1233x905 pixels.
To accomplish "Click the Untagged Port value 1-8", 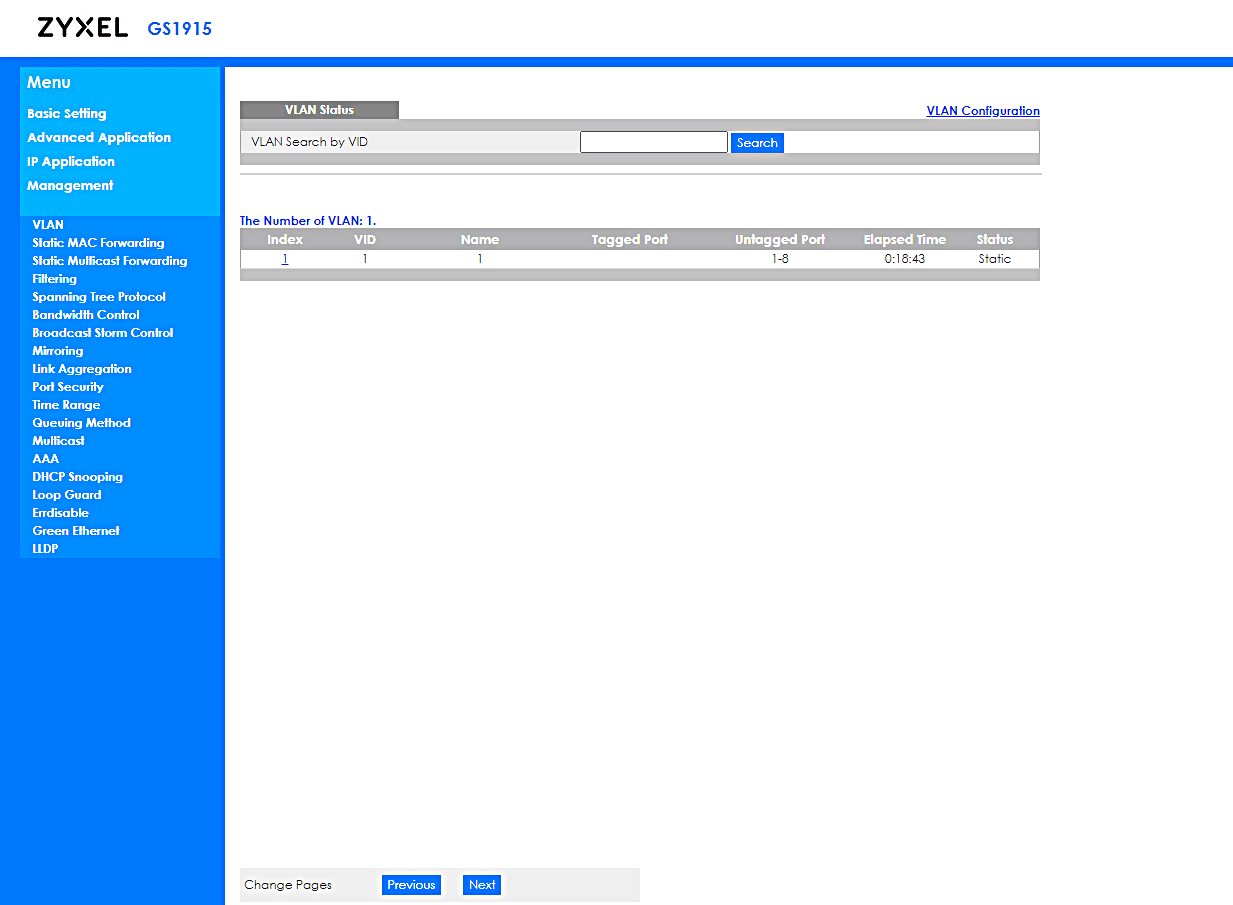I will tap(780, 259).
